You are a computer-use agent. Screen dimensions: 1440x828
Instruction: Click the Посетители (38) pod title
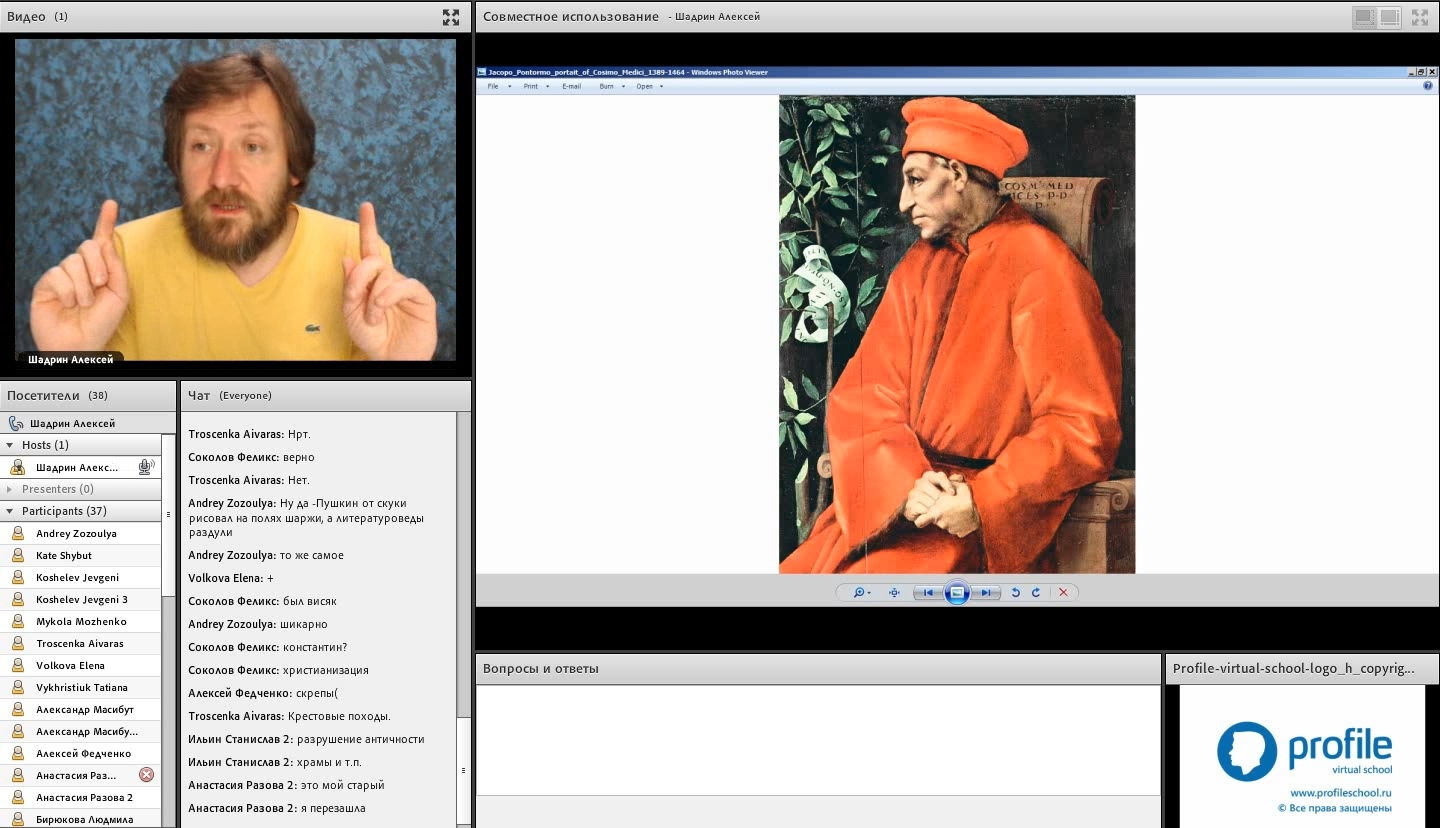point(57,395)
